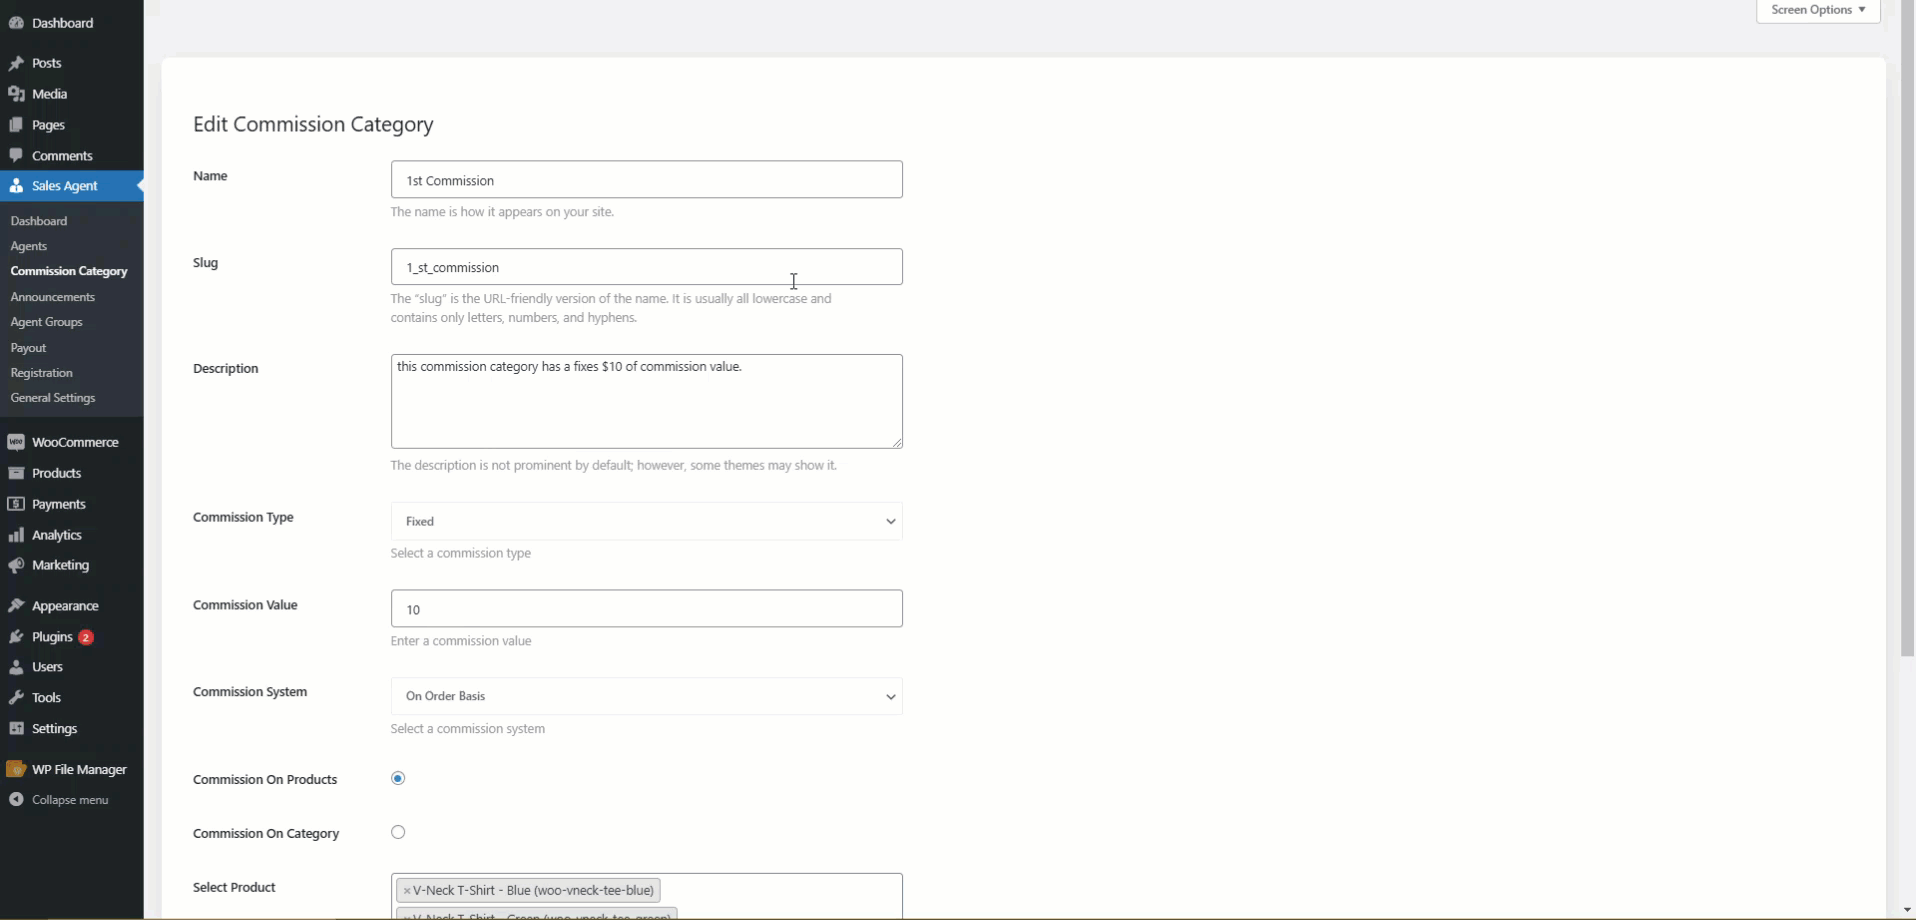
Task: Click the WooCommerce logo icon
Action: (16, 442)
